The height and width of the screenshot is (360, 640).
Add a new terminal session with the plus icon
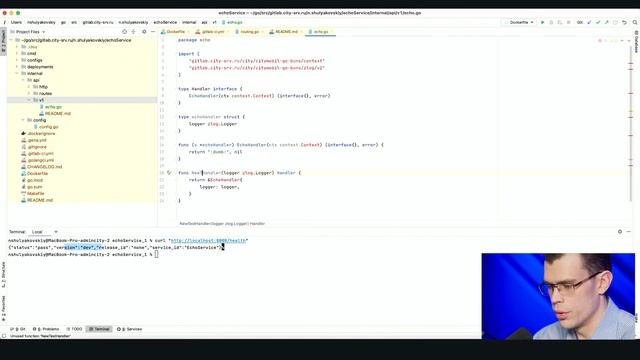pos(56,231)
